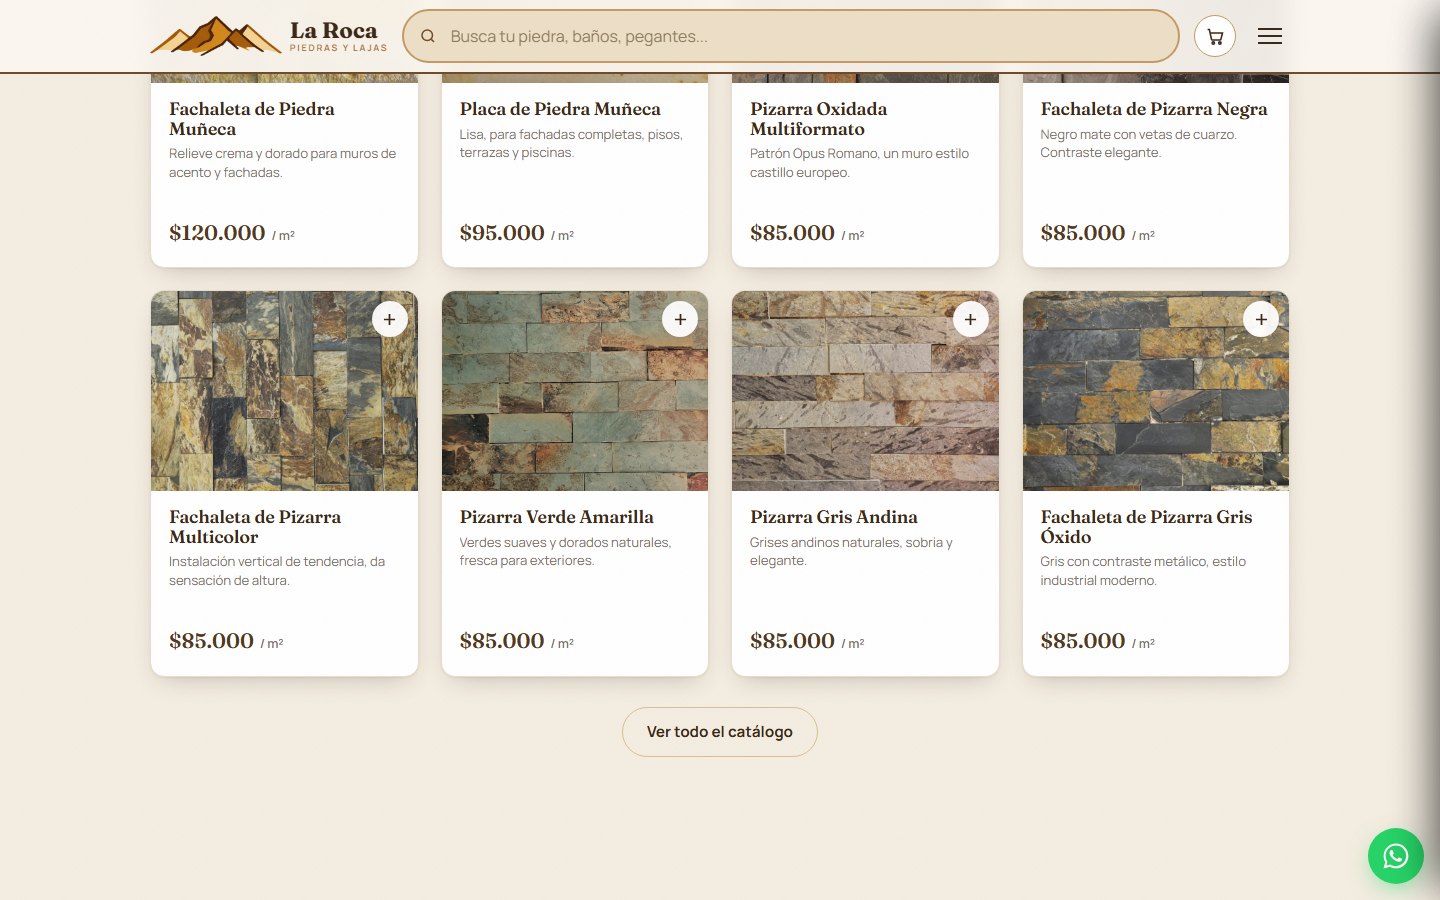The image size is (1440, 900).
Task: Open 'Fachaleta de Pizarra Negra' title
Action: click(x=1154, y=109)
